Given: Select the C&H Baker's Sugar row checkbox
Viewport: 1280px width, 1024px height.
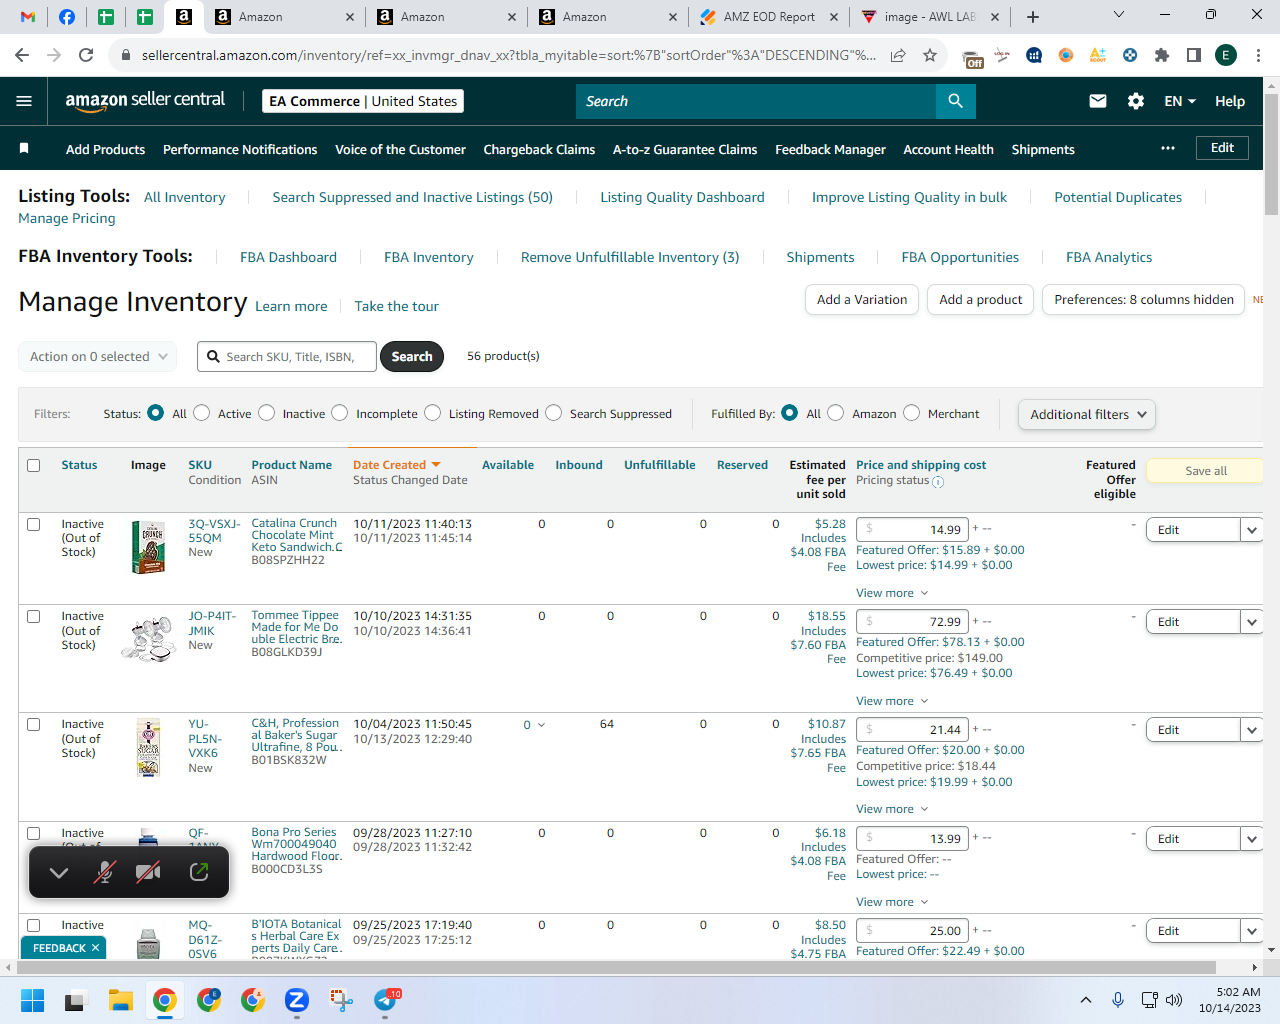Looking at the screenshot, I should [x=34, y=724].
